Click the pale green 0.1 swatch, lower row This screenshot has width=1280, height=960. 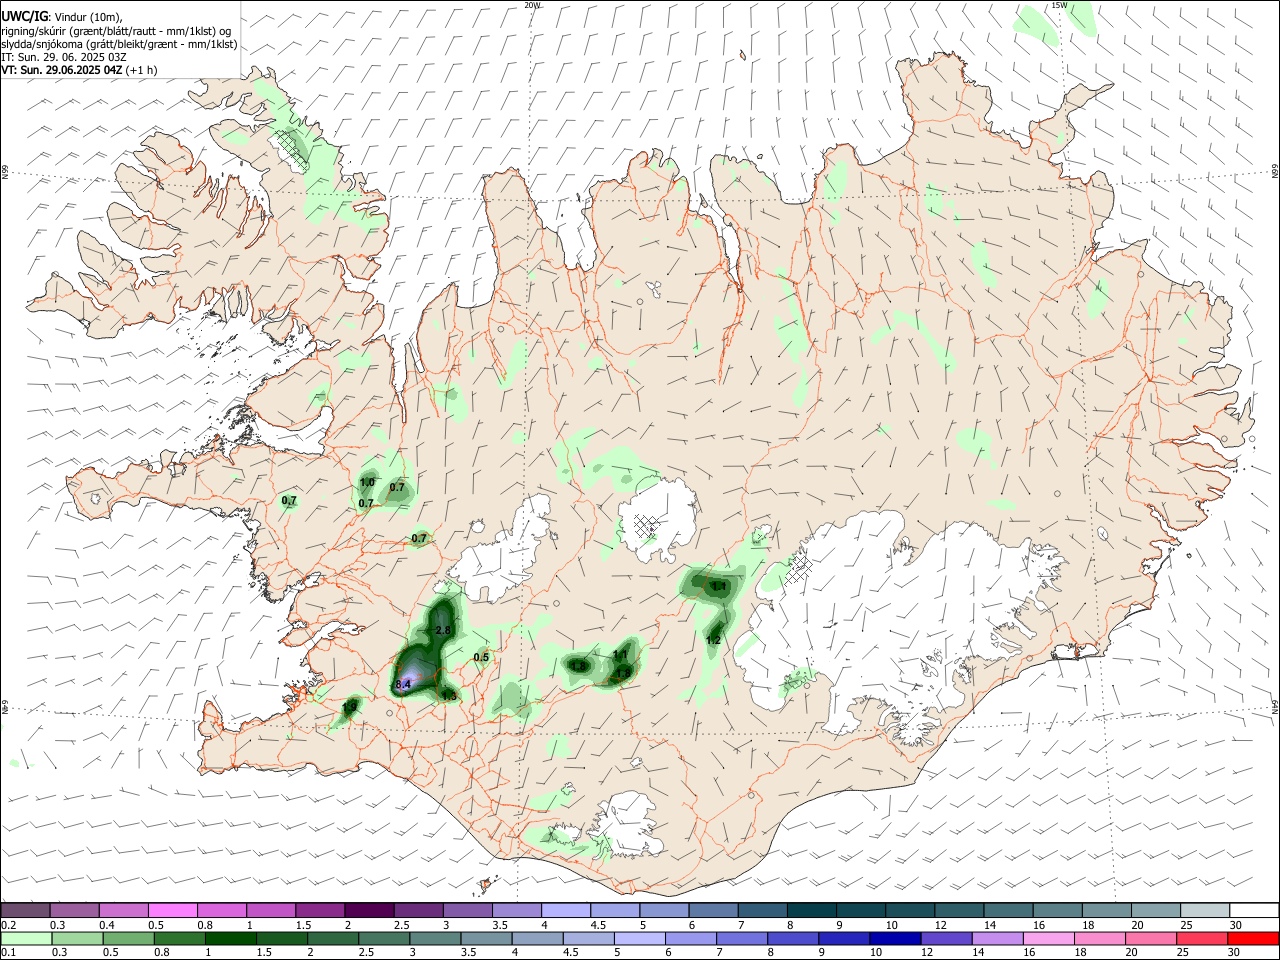(x=26, y=938)
